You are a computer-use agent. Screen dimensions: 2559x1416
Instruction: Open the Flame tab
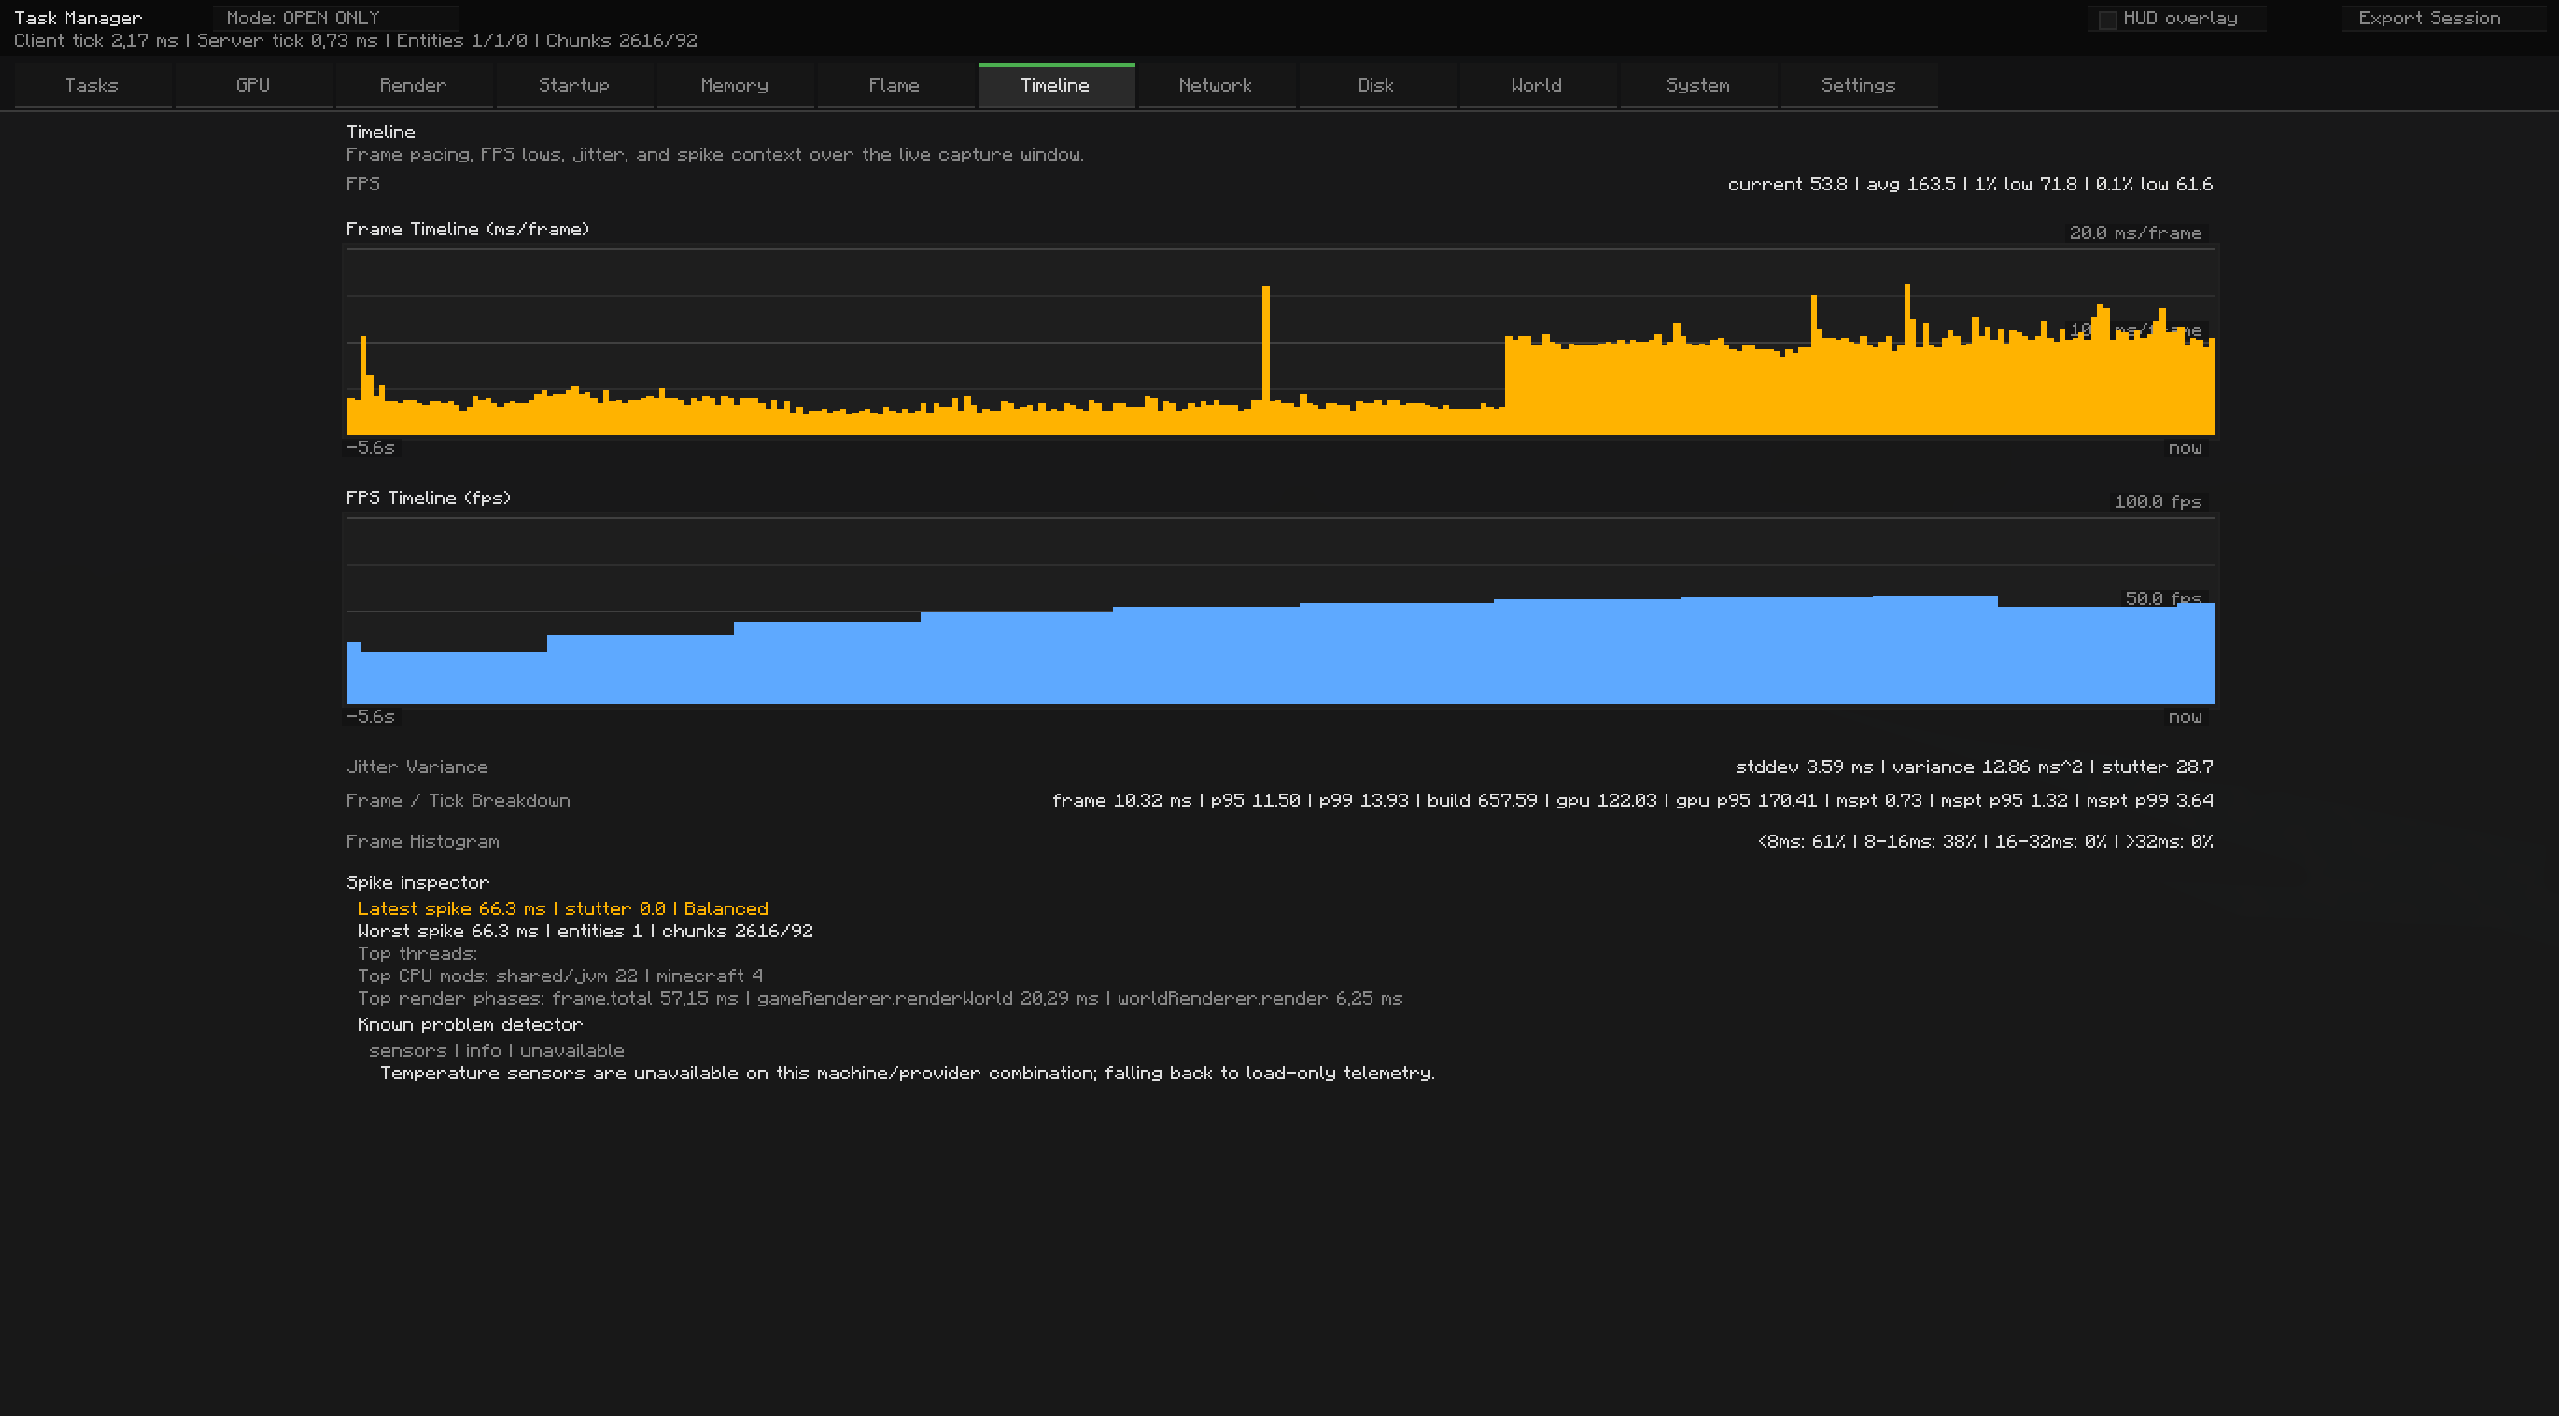(x=895, y=85)
